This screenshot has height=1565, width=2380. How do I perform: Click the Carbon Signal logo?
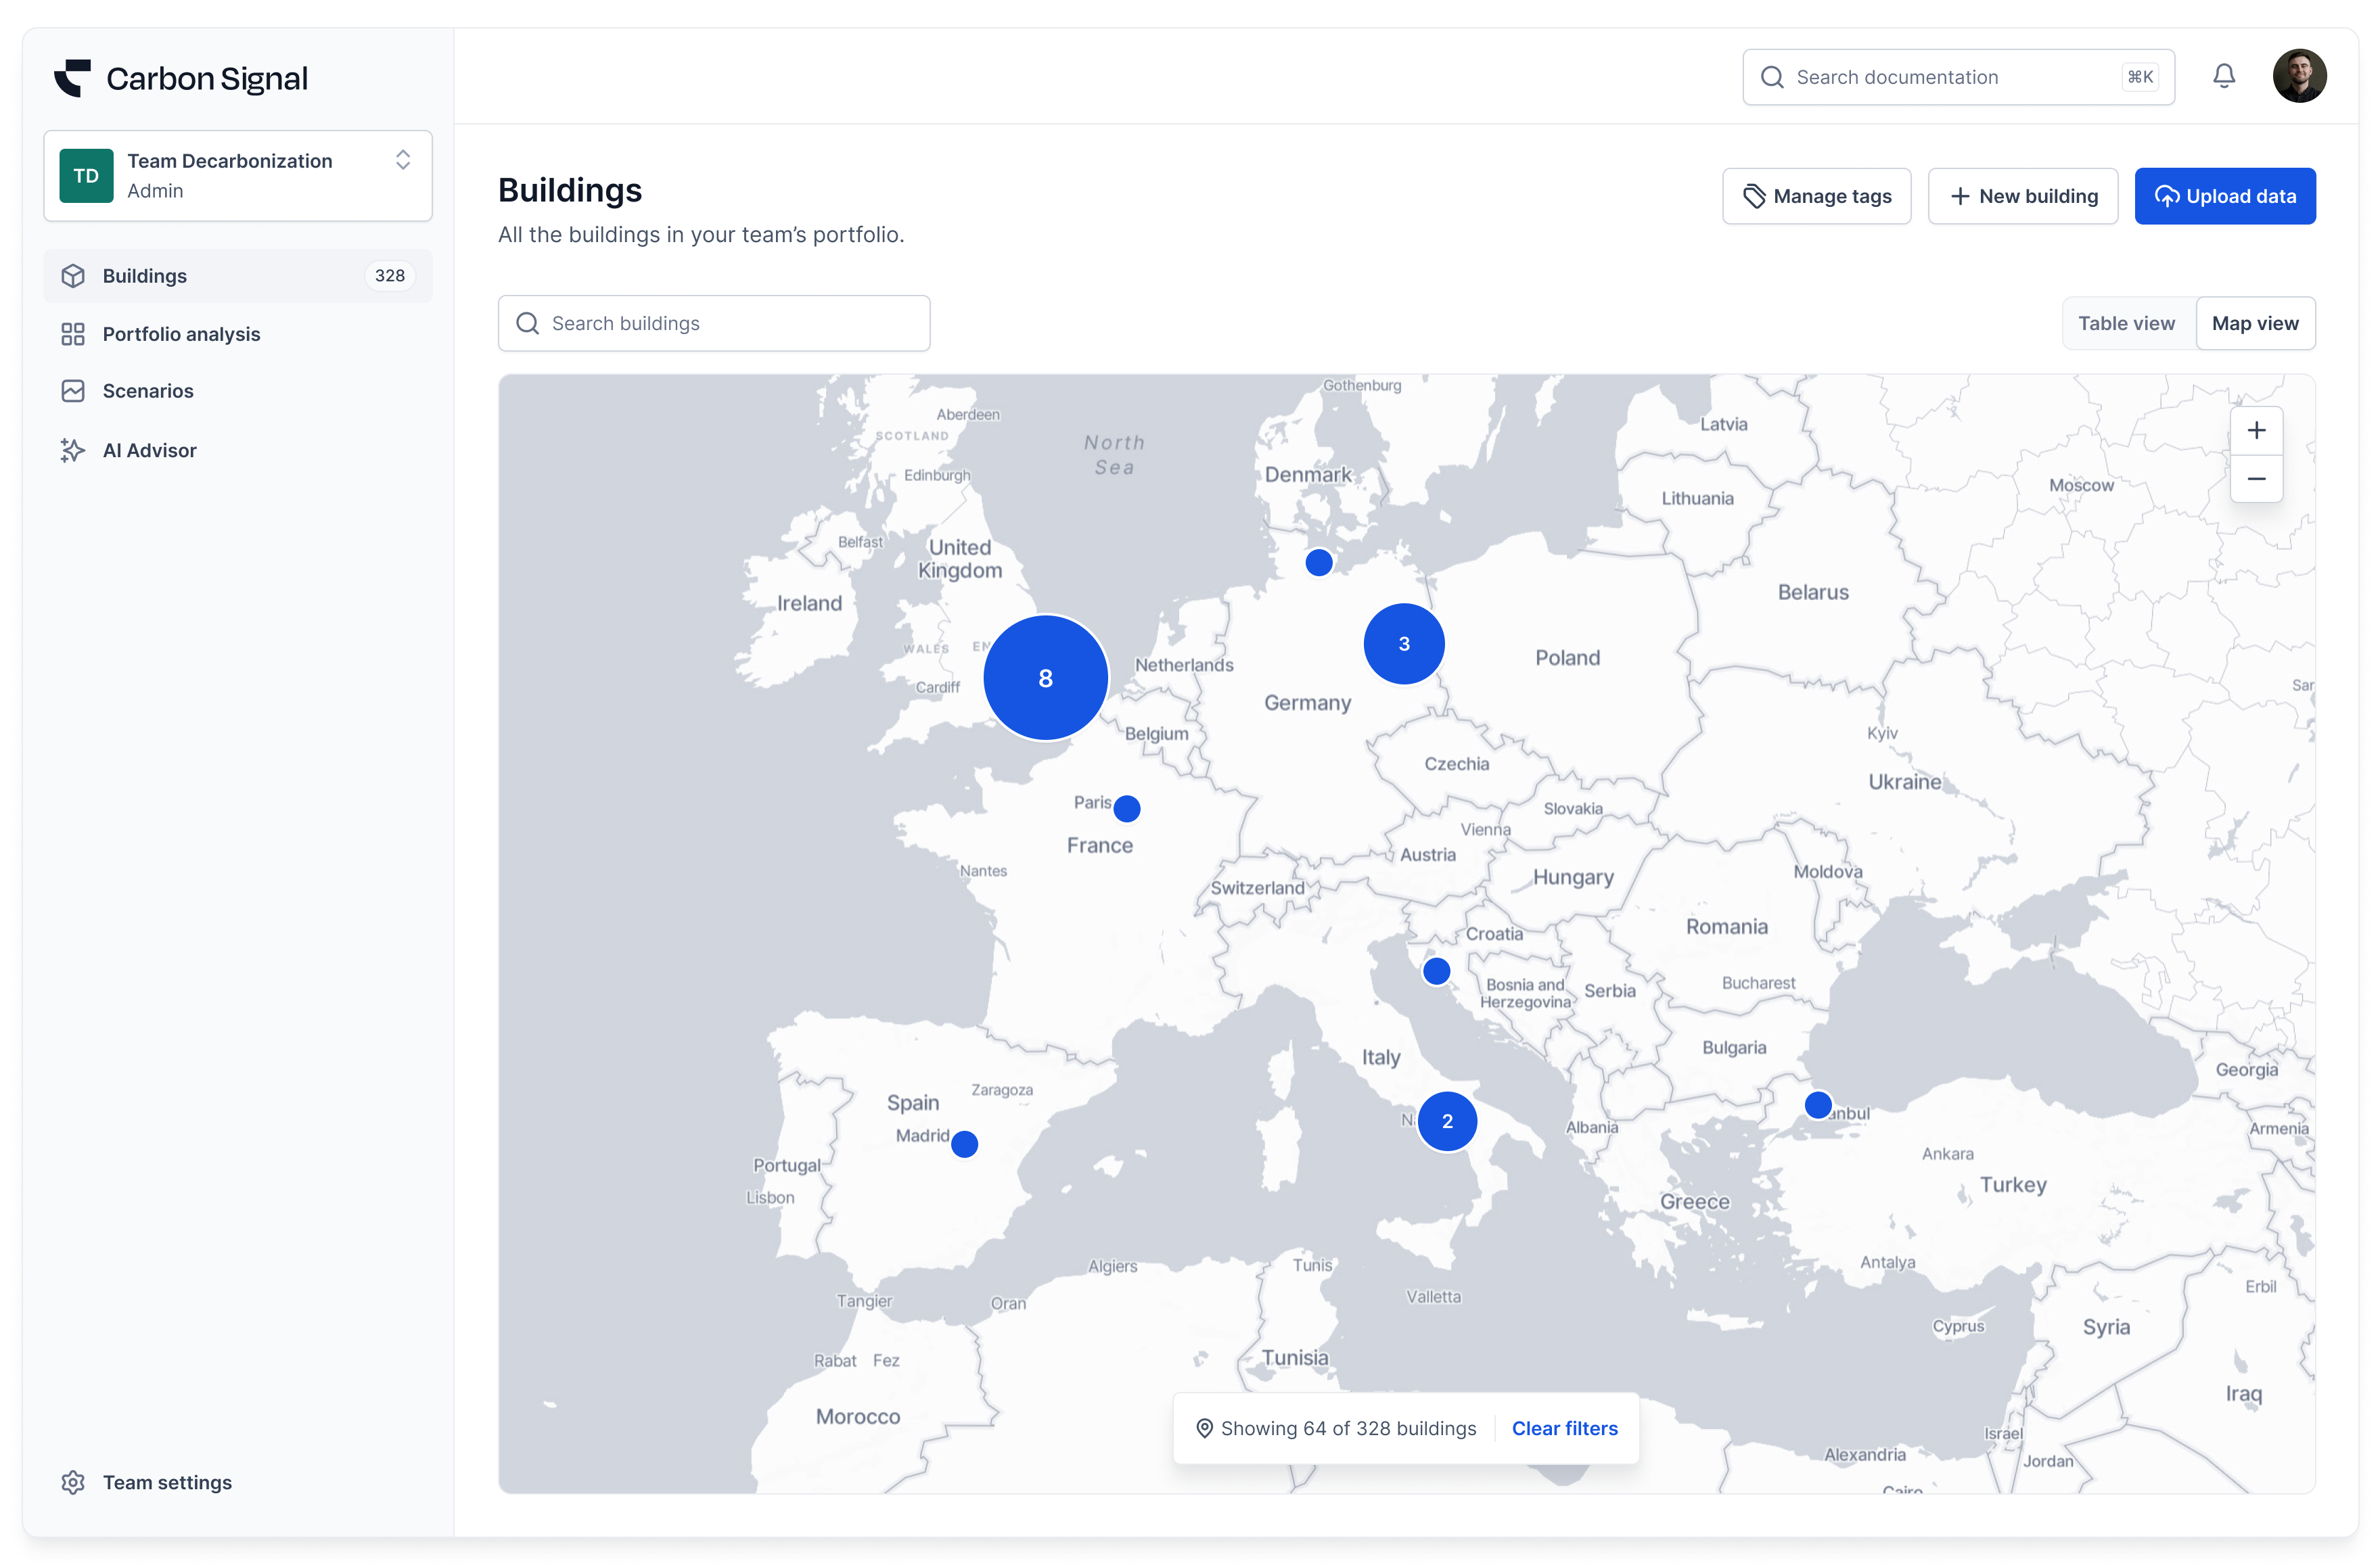click(73, 78)
